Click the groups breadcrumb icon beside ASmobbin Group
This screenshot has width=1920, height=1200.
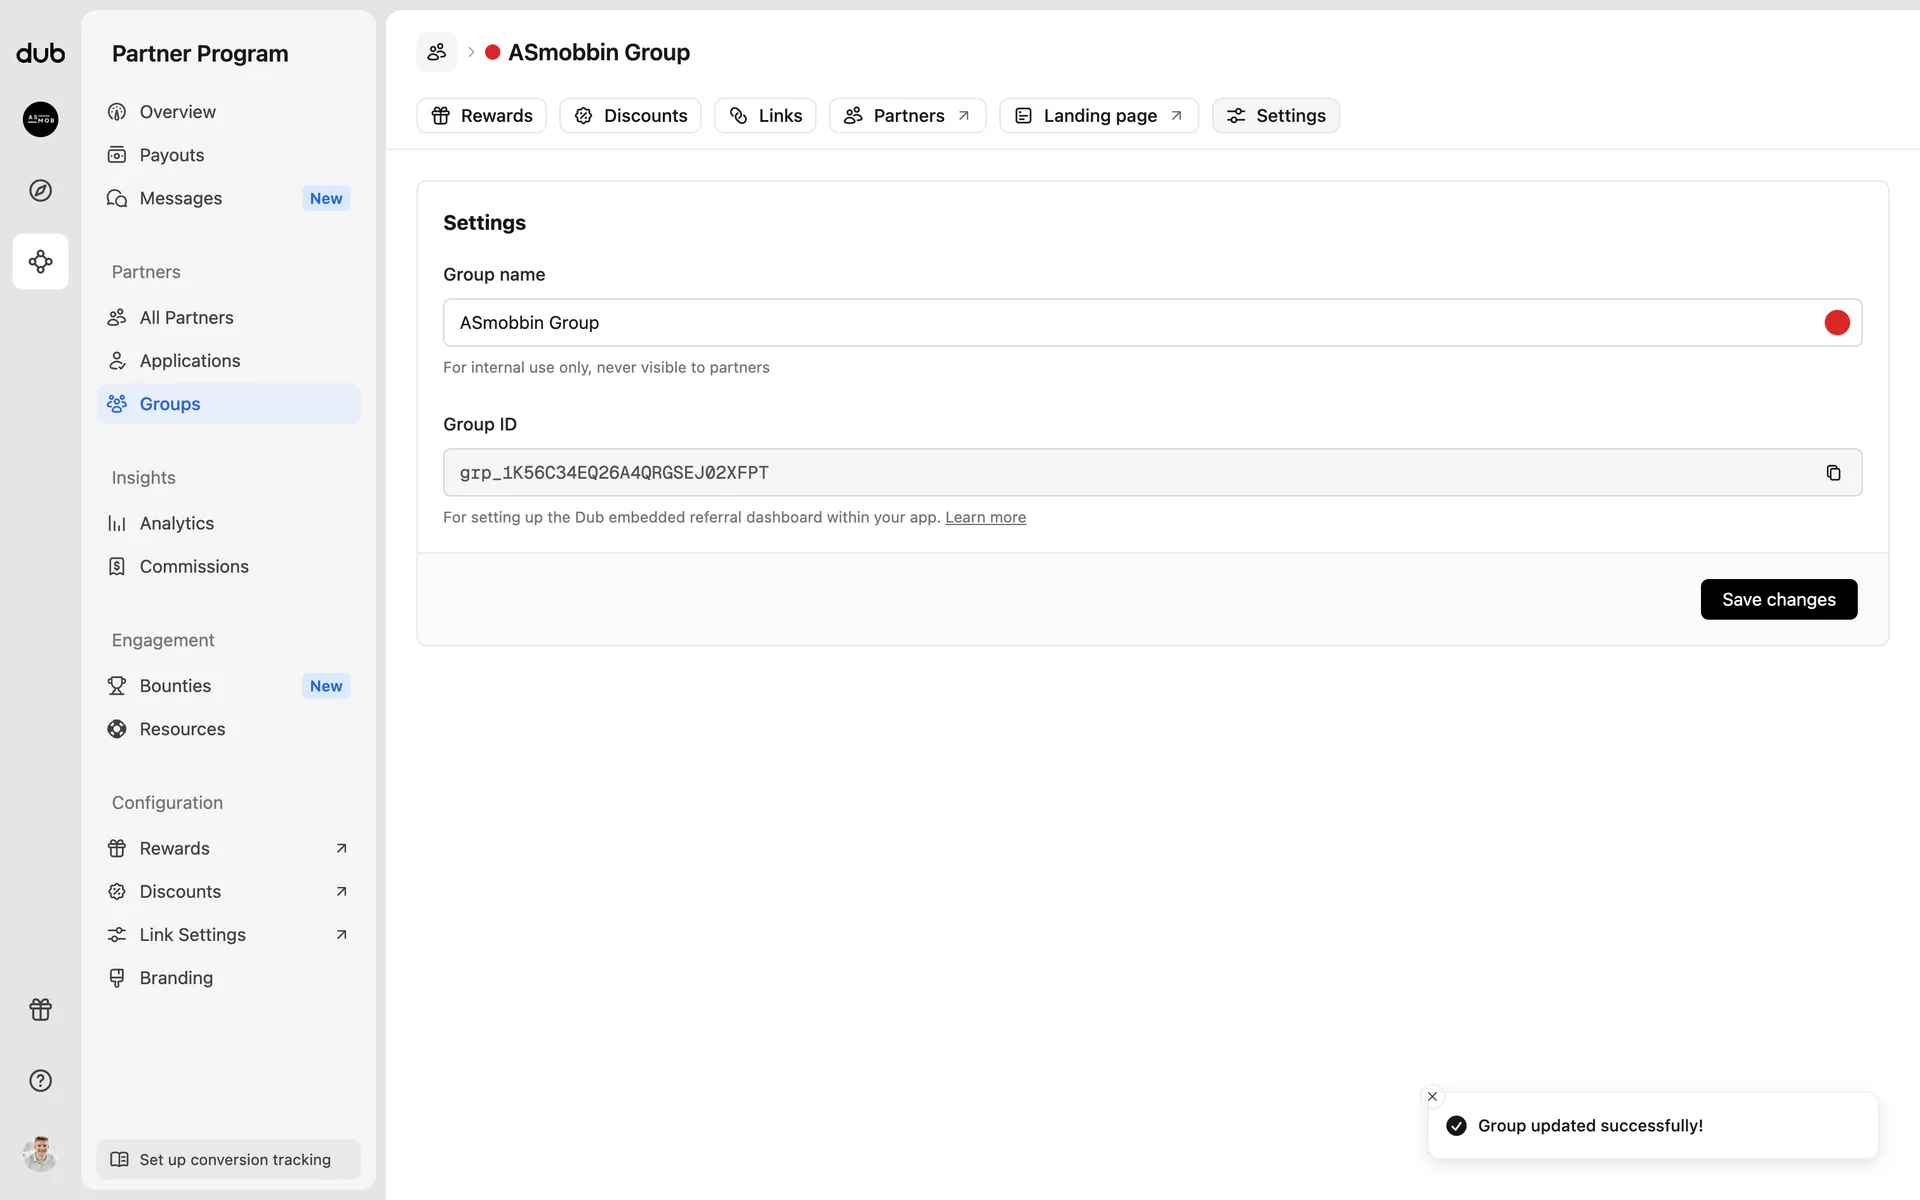click(x=437, y=52)
